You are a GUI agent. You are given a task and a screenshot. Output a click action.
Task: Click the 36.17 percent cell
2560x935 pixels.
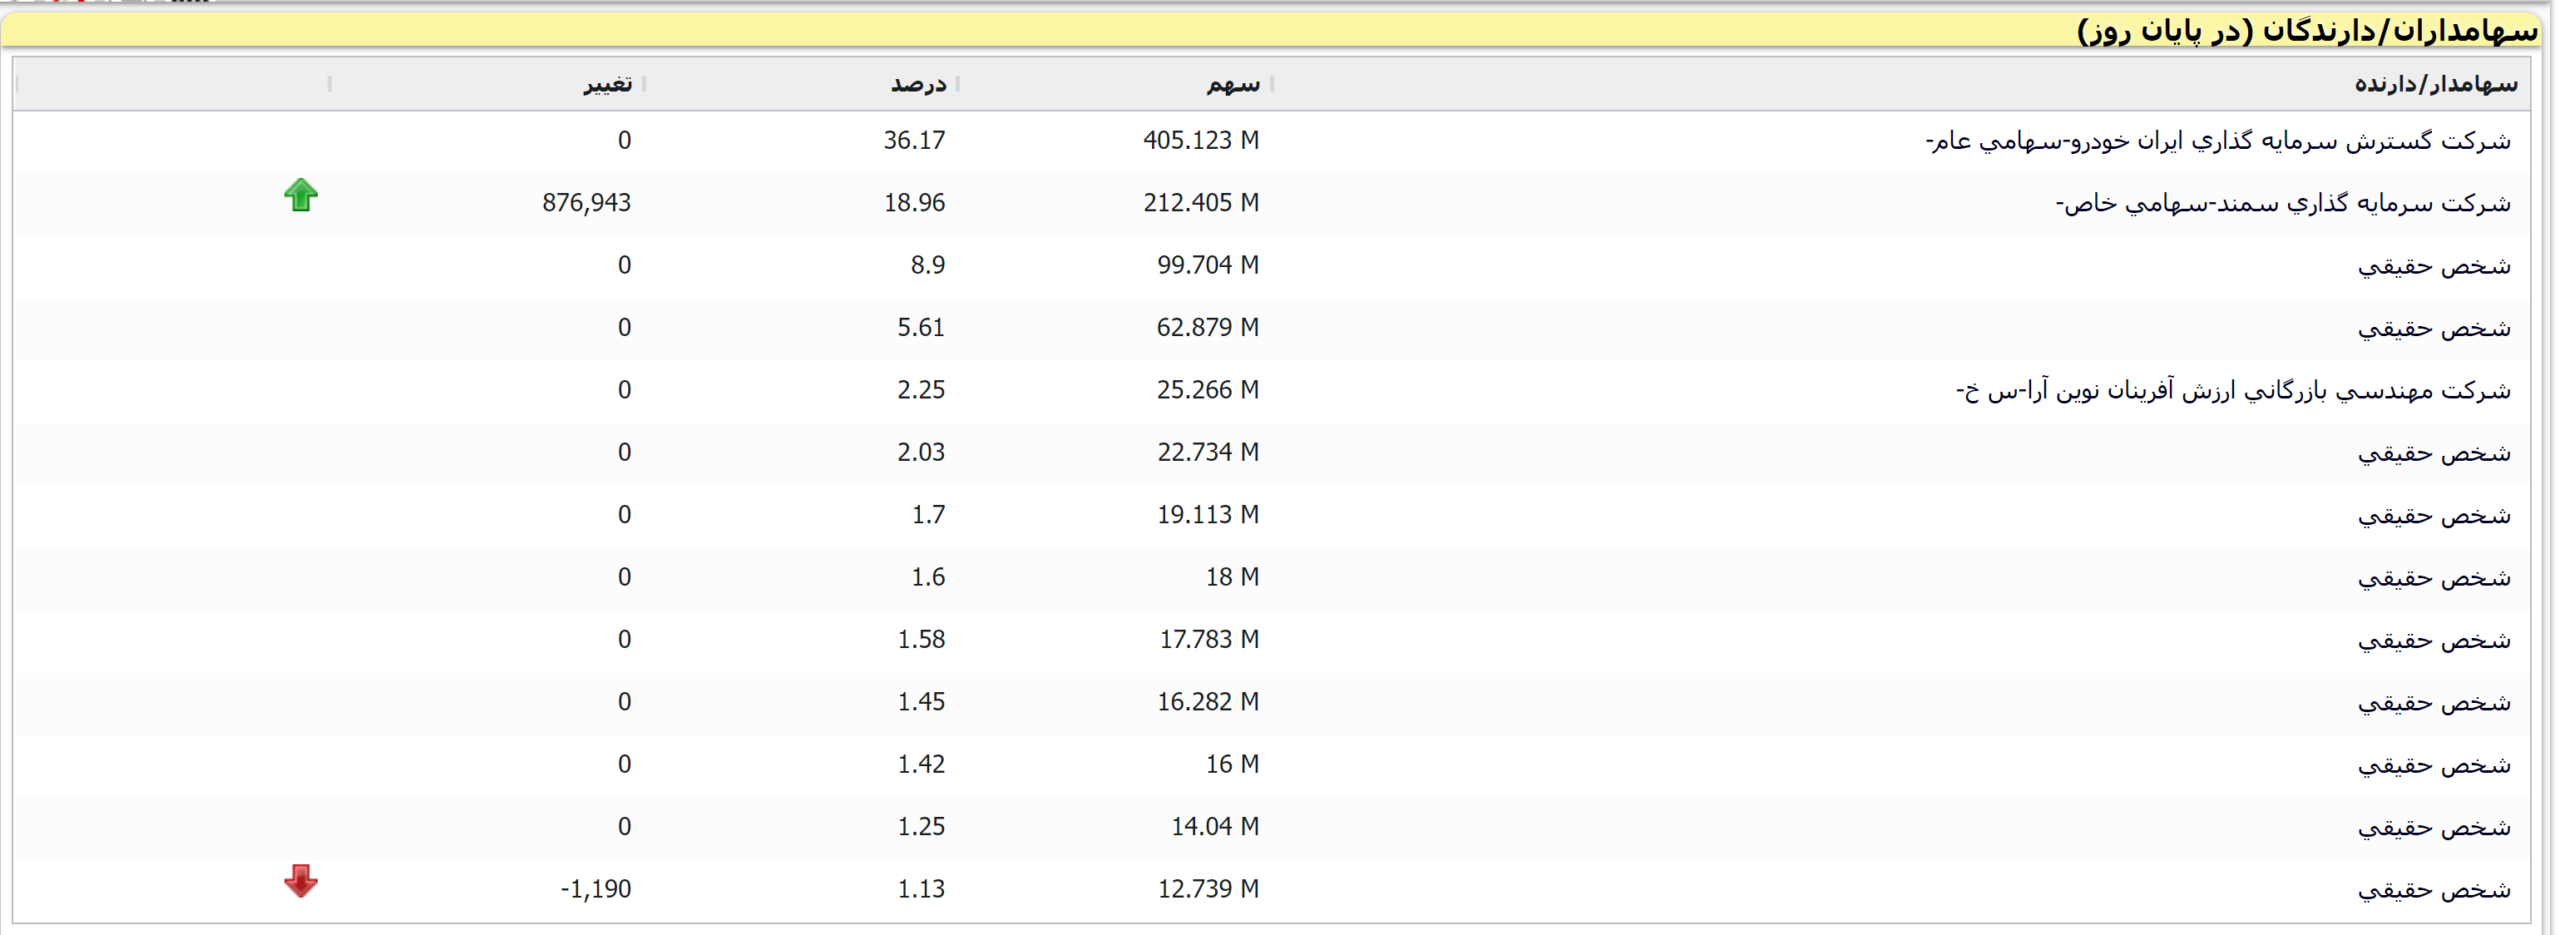(913, 141)
